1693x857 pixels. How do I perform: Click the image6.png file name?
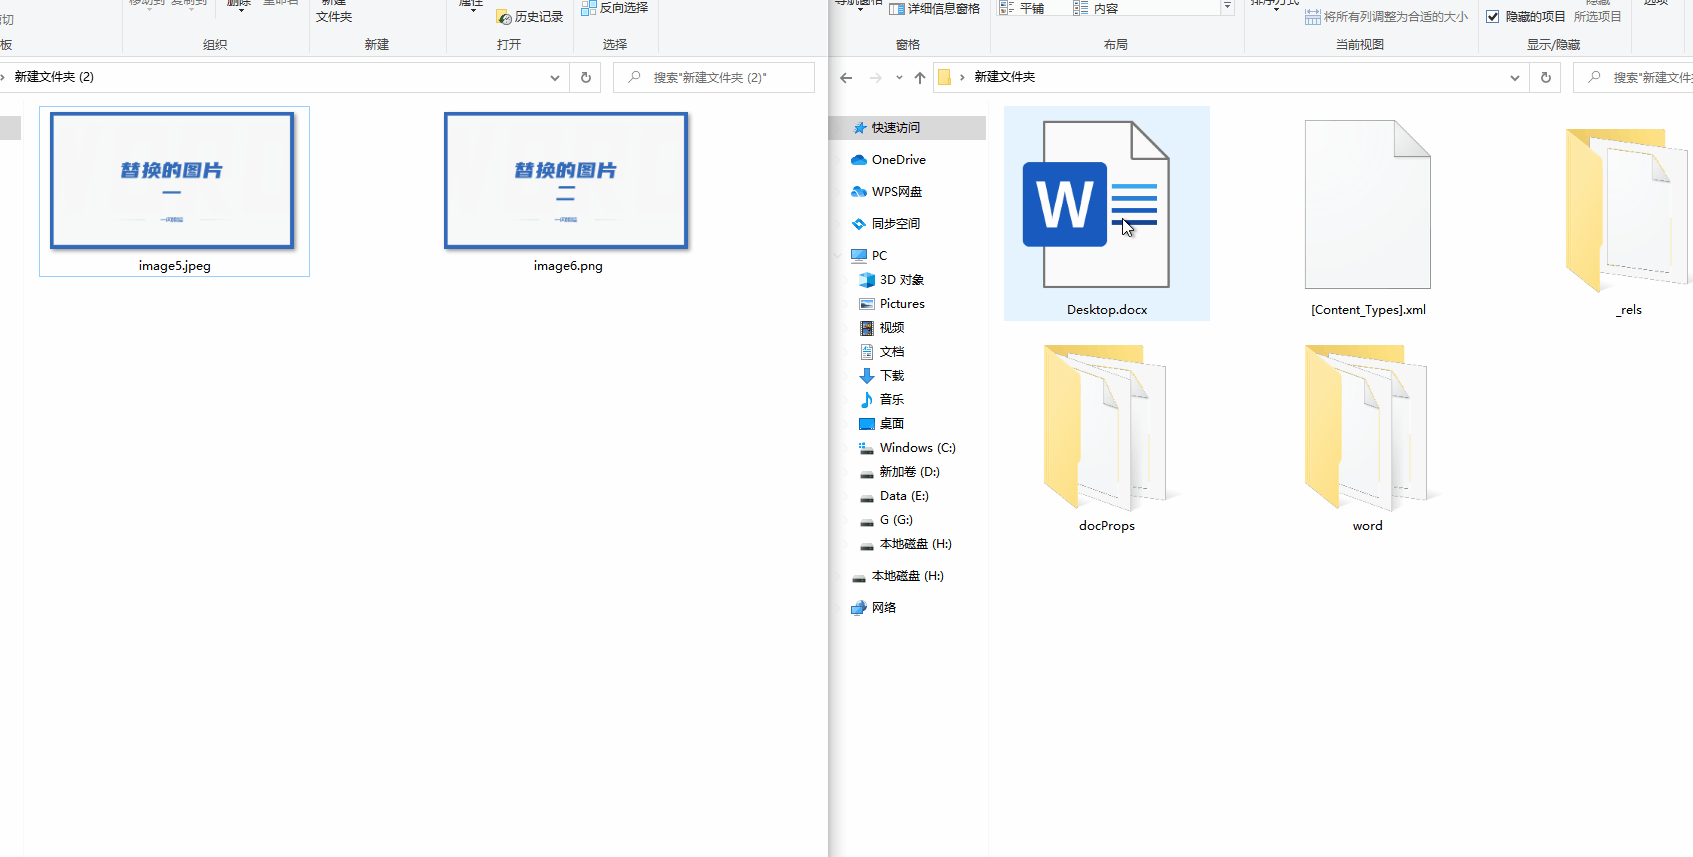click(x=568, y=266)
